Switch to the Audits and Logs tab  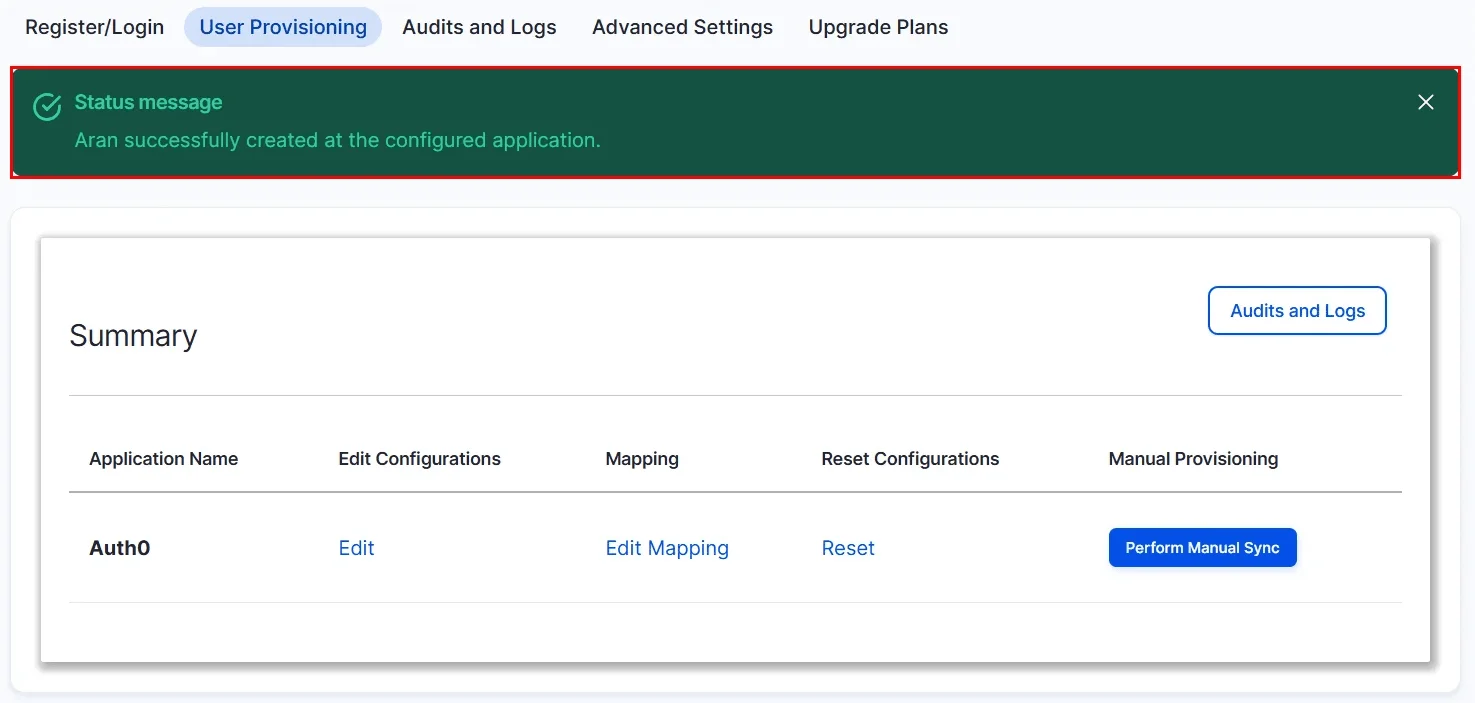tap(479, 27)
